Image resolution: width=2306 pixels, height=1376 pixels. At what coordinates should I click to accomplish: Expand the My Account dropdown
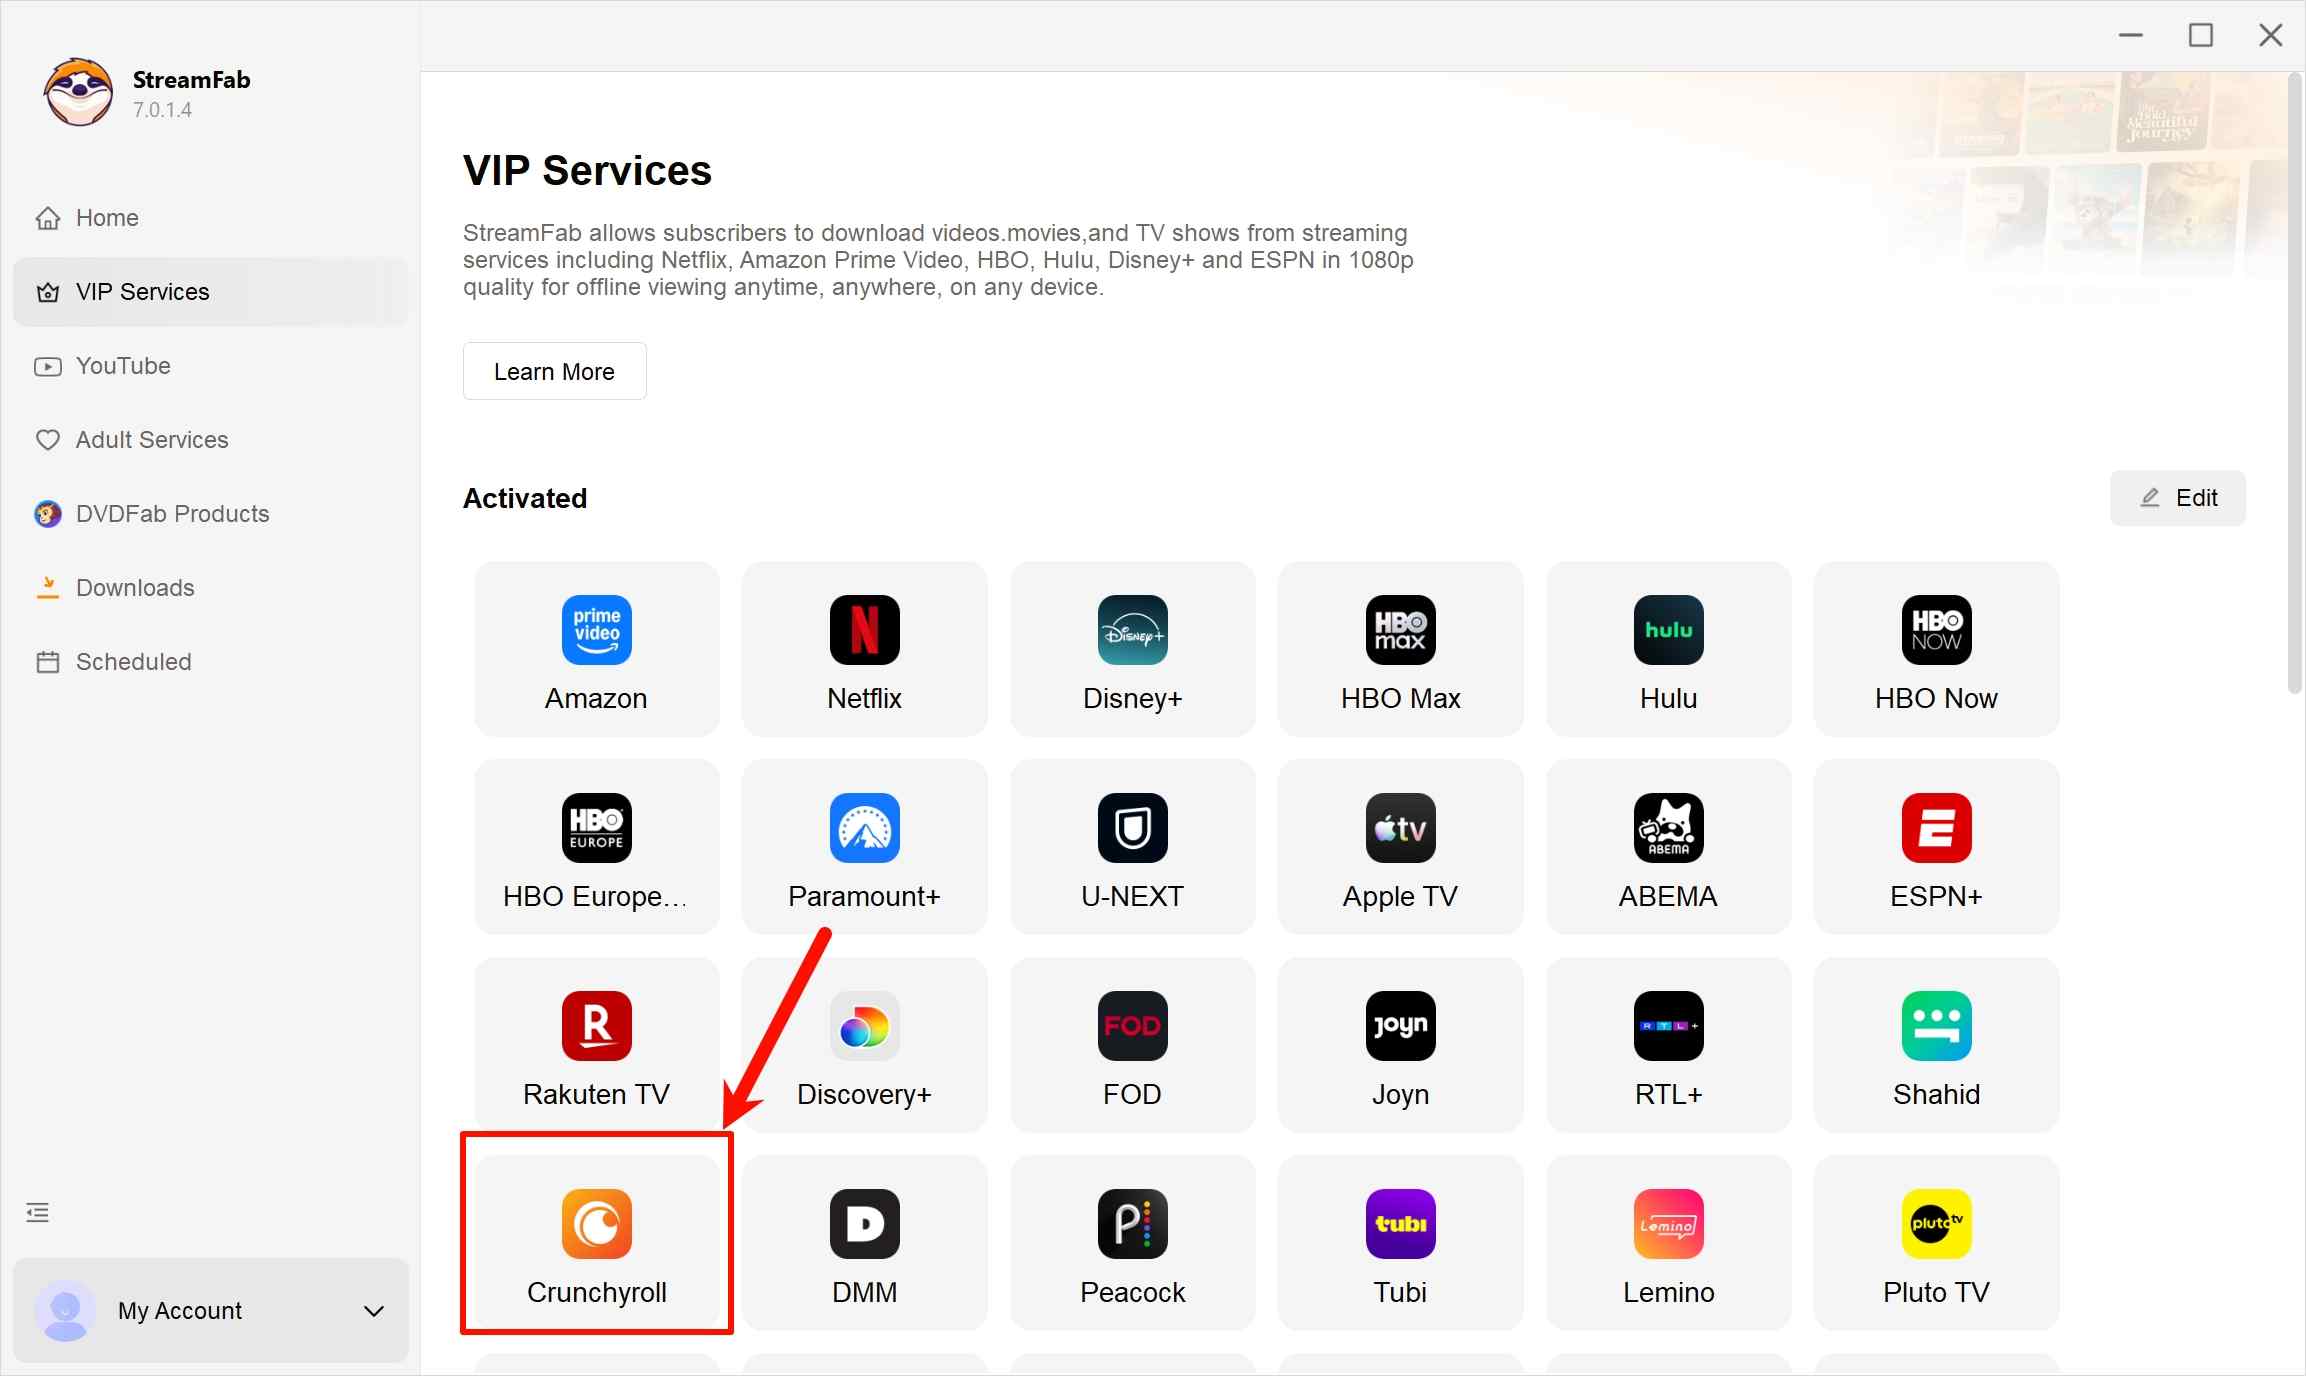pyautogui.click(x=374, y=1311)
